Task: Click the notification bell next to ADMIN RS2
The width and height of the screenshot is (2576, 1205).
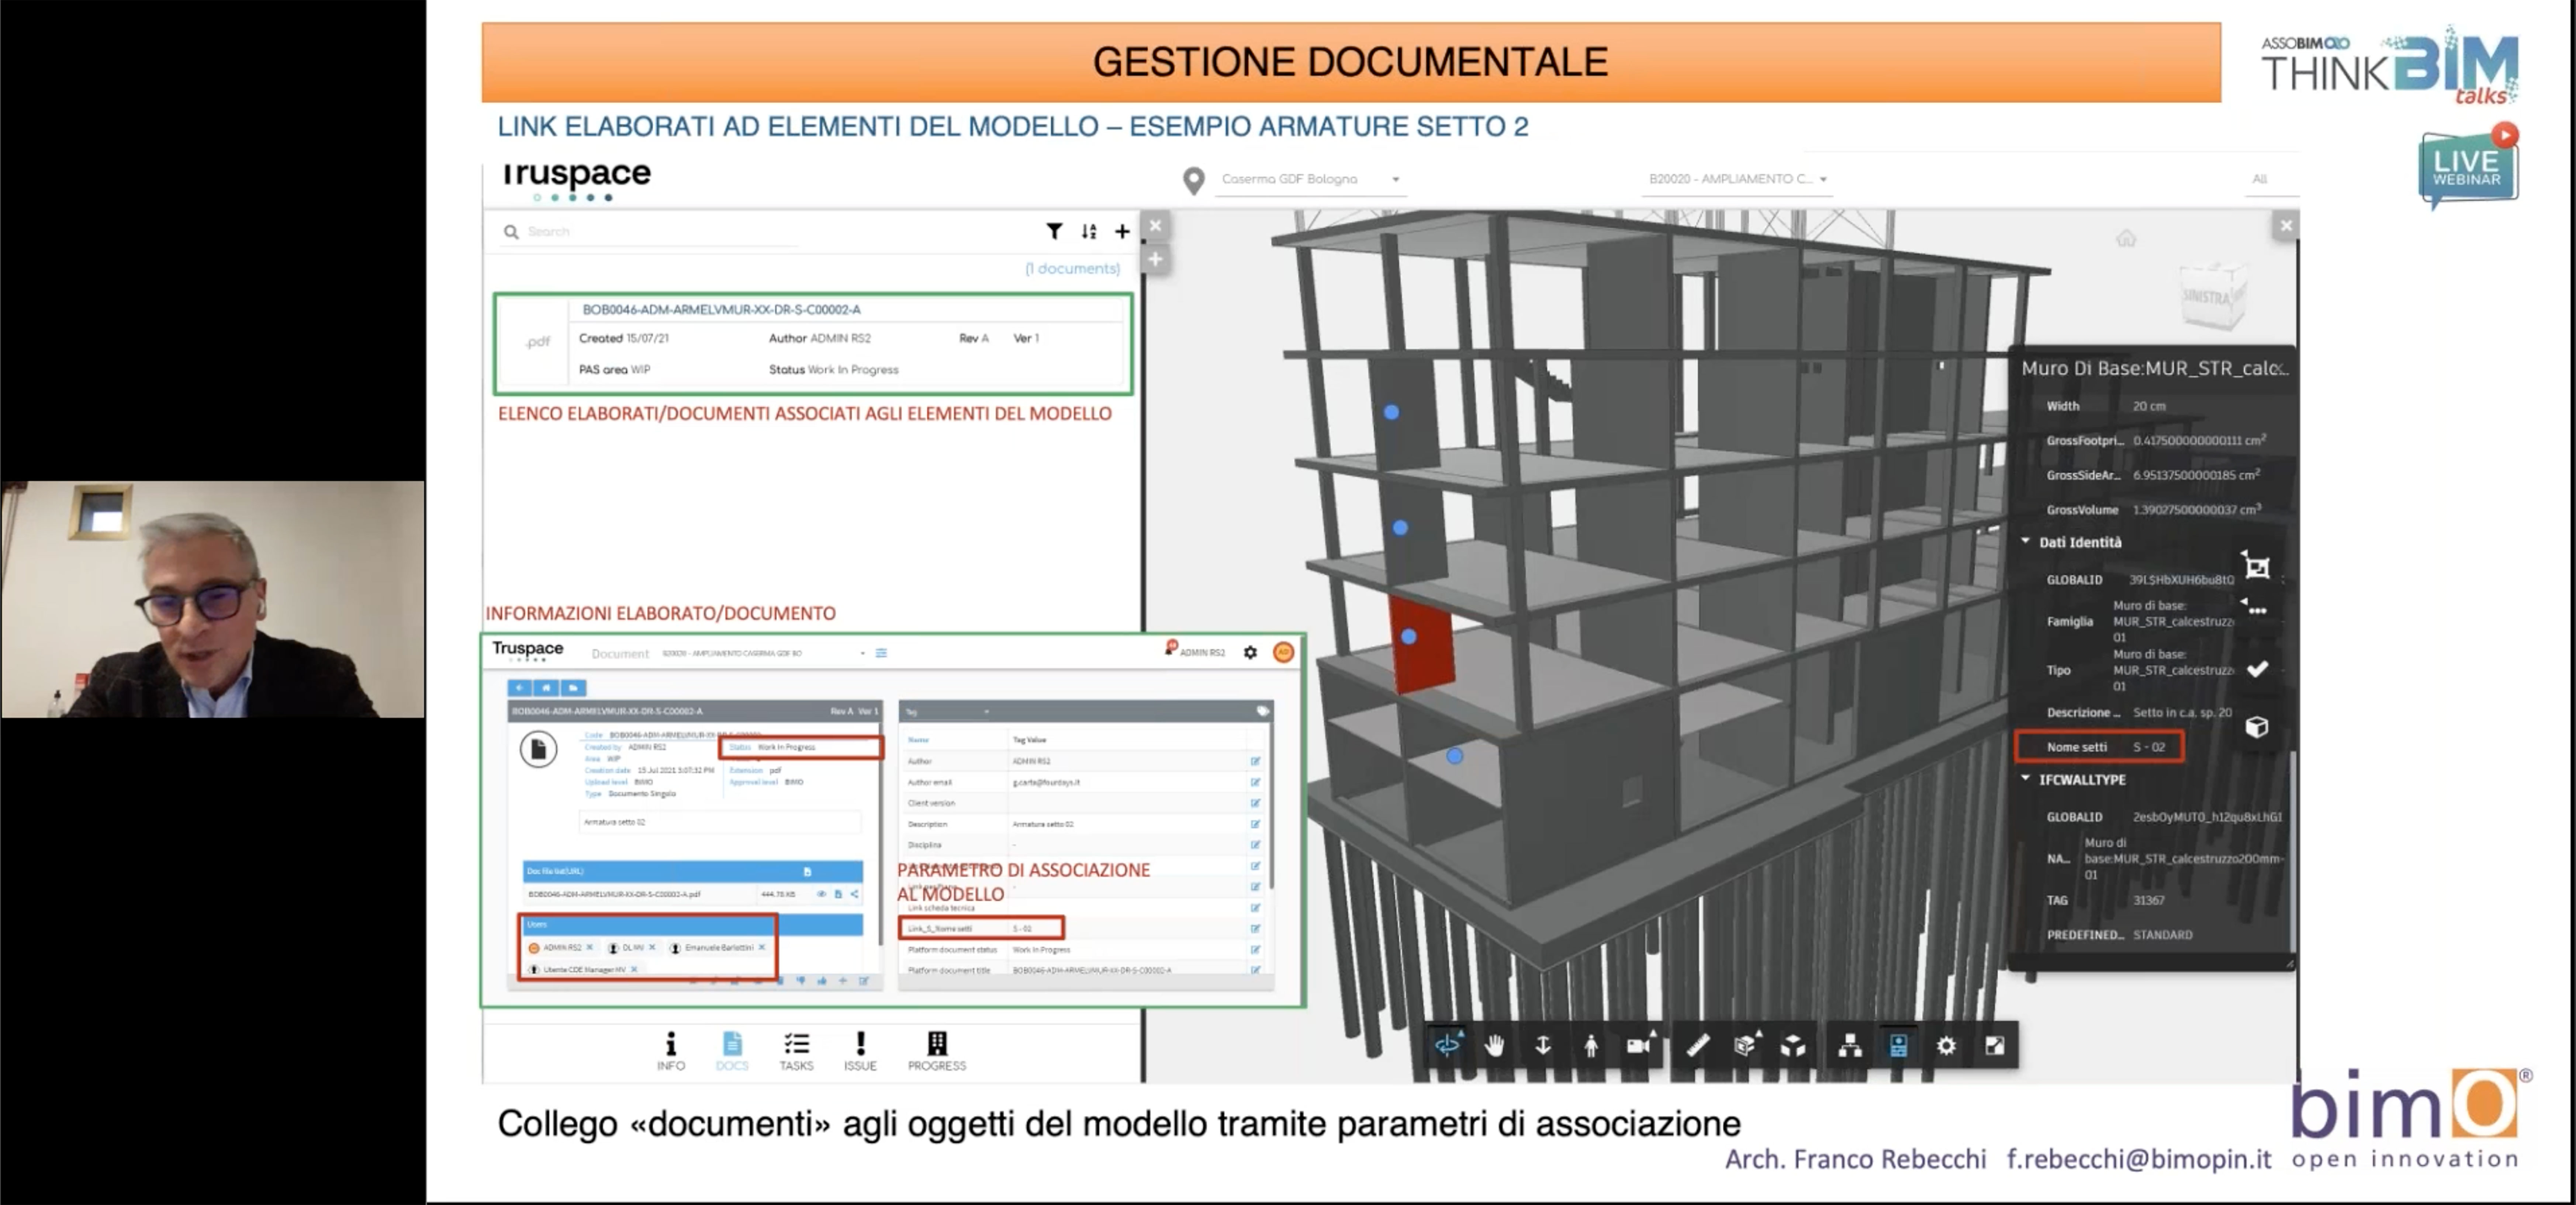Action: pyautogui.click(x=1170, y=648)
